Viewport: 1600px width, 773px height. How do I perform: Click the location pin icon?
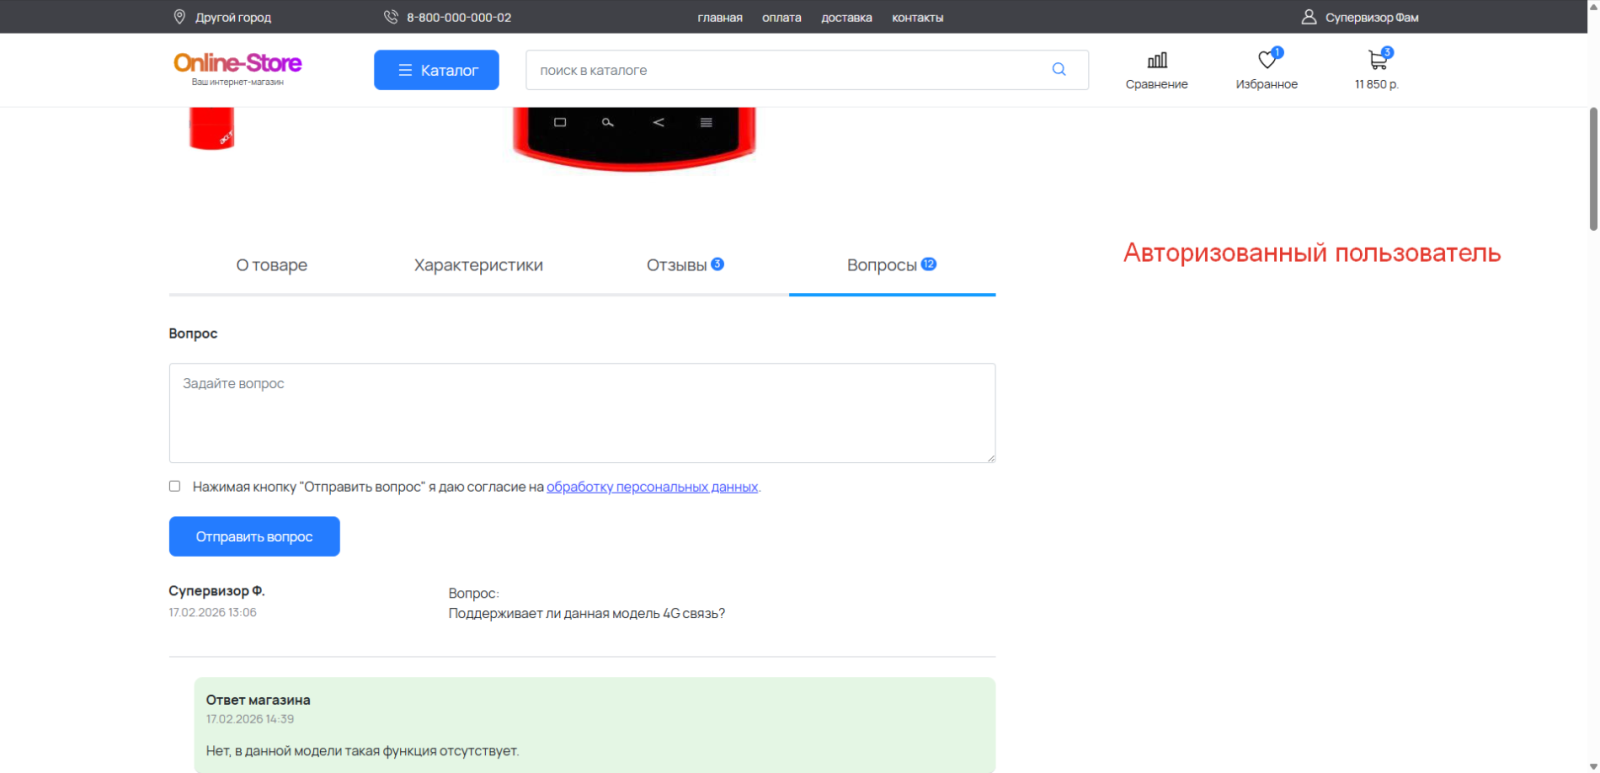click(180, 17)
